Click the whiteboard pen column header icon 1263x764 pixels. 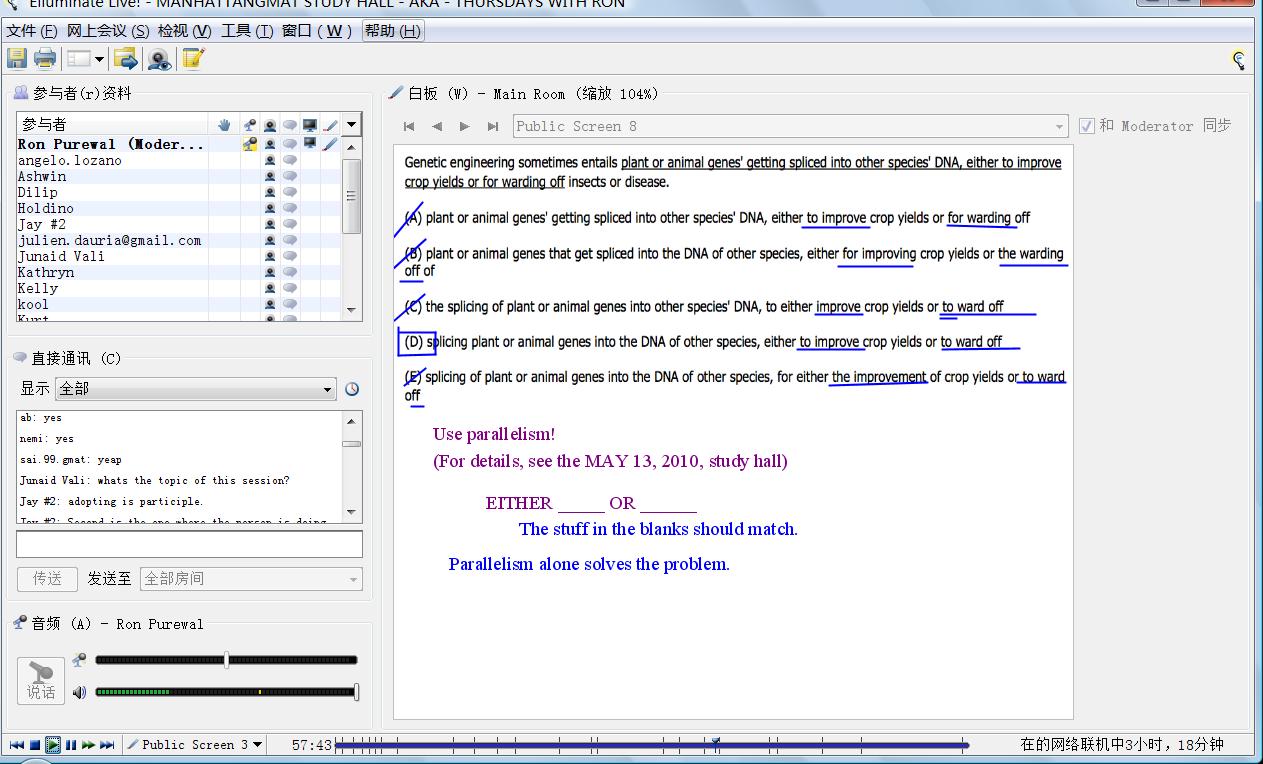(x=330, y=125)
